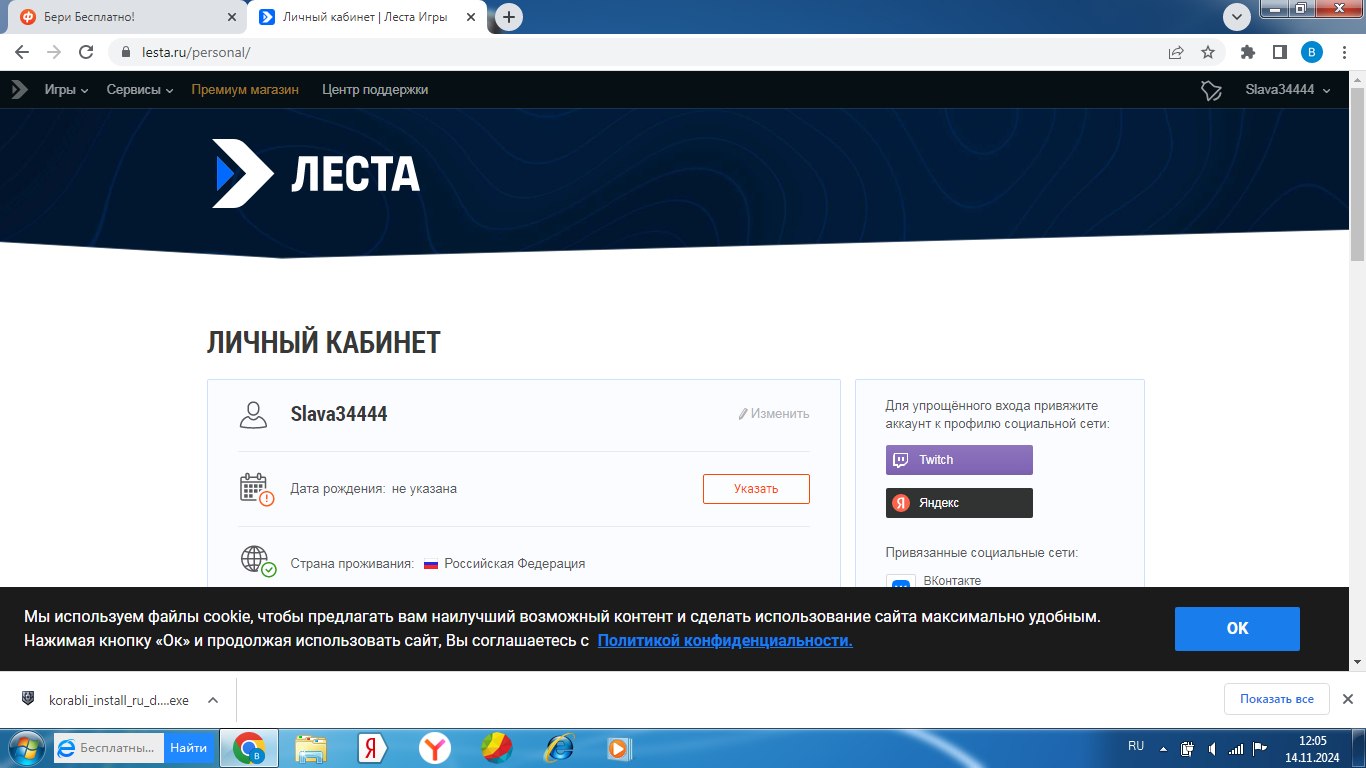The height and width of the screenshot is (768, 1366).
Task: Click 'Изменить' next to username
Action: pyautogui.click(x=774, y=414)
